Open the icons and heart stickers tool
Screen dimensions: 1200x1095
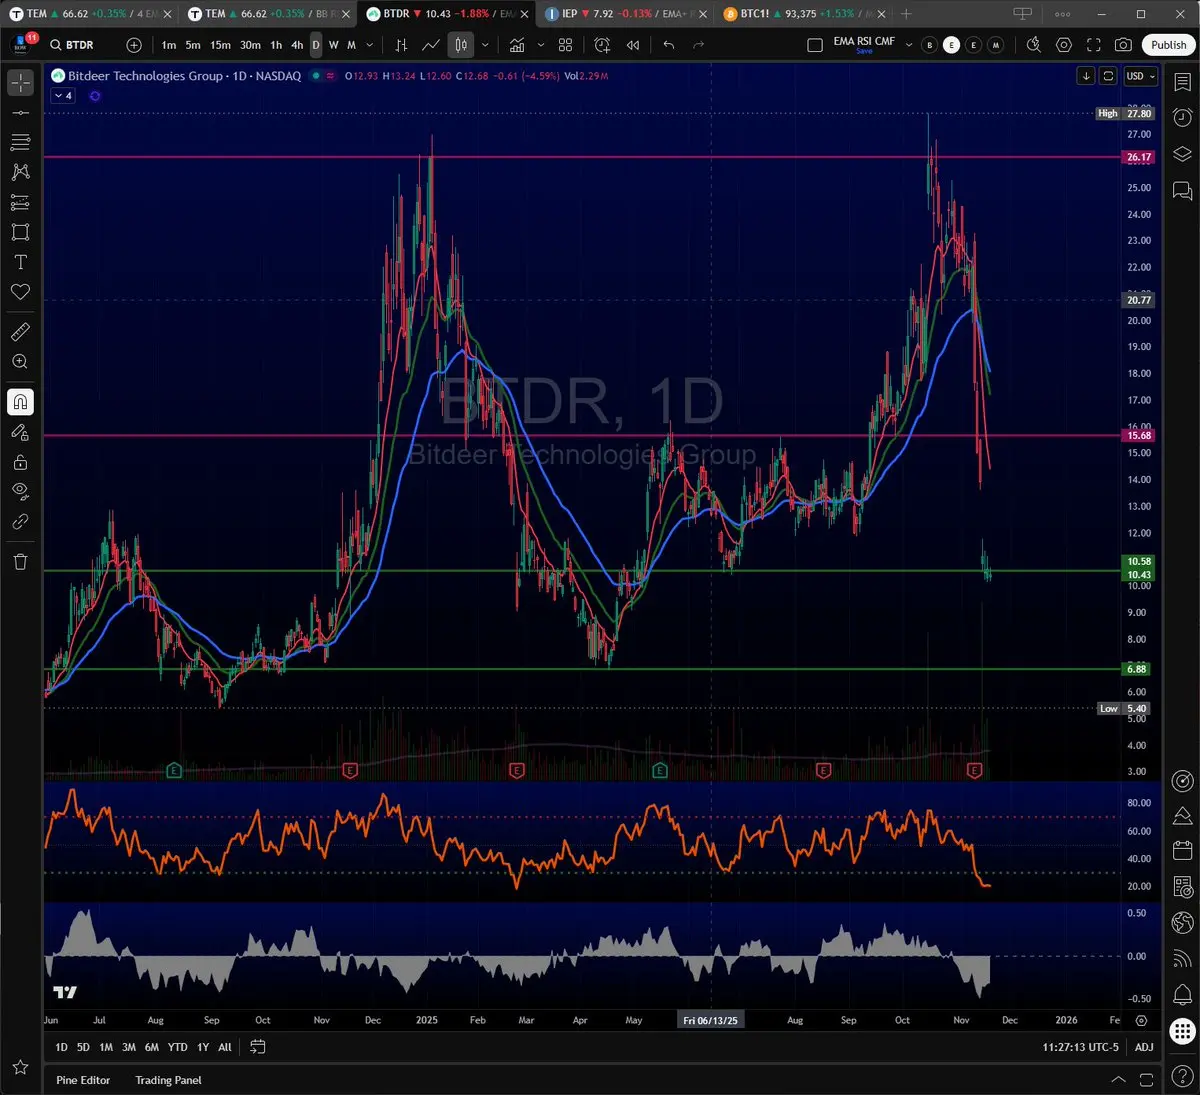click(20, 292)
